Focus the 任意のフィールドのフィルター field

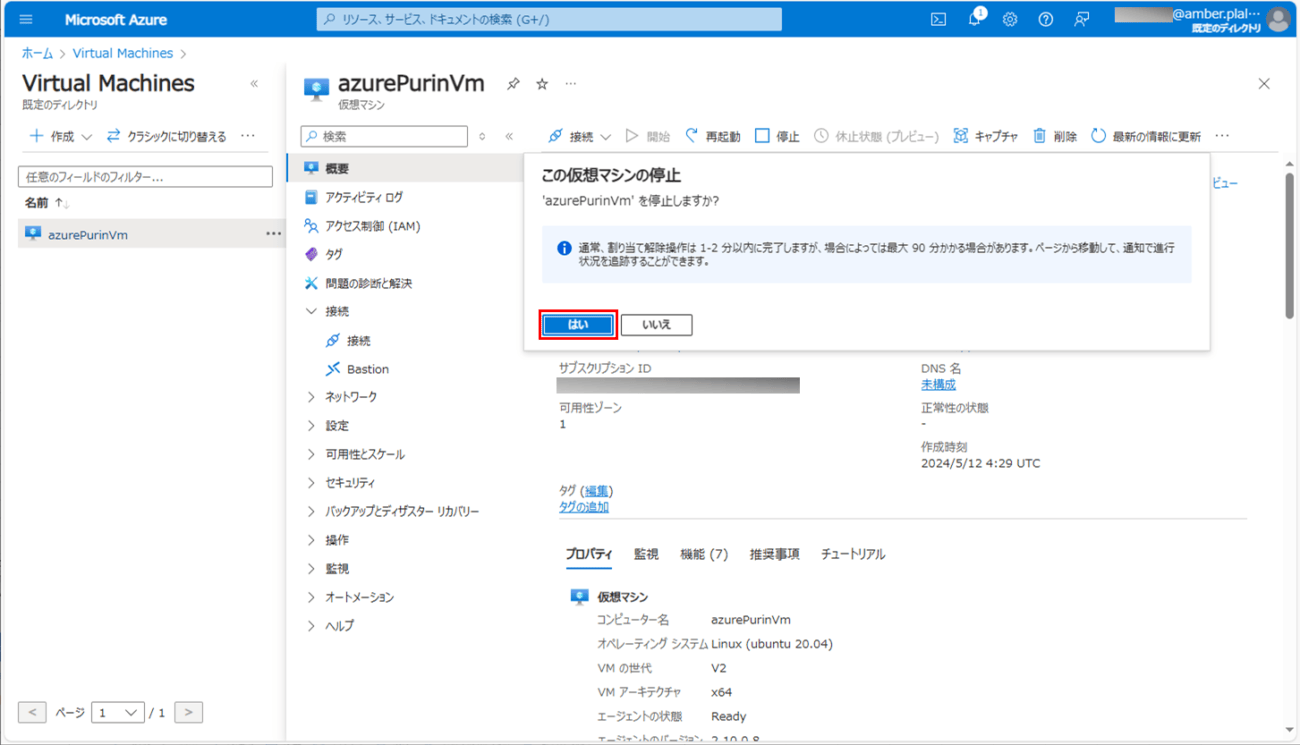(x=145, y=177)
